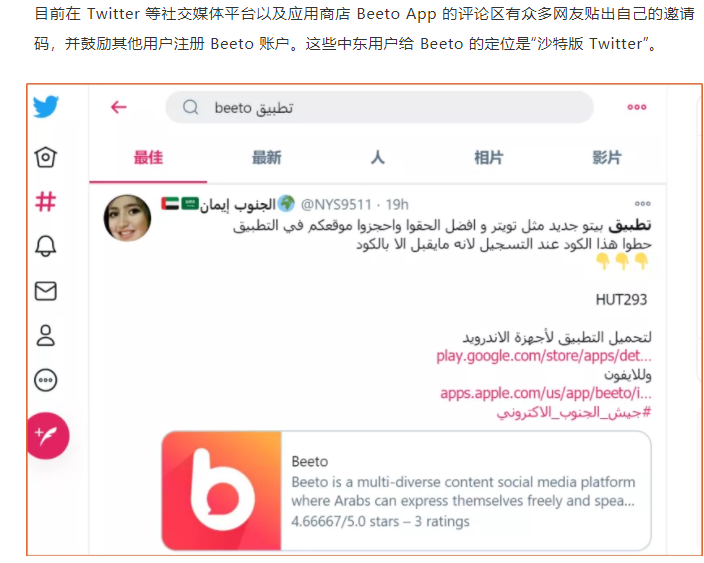Open the Messages envelope icon
This screenshot has height=563, width=704.
(x=45, y=291)
